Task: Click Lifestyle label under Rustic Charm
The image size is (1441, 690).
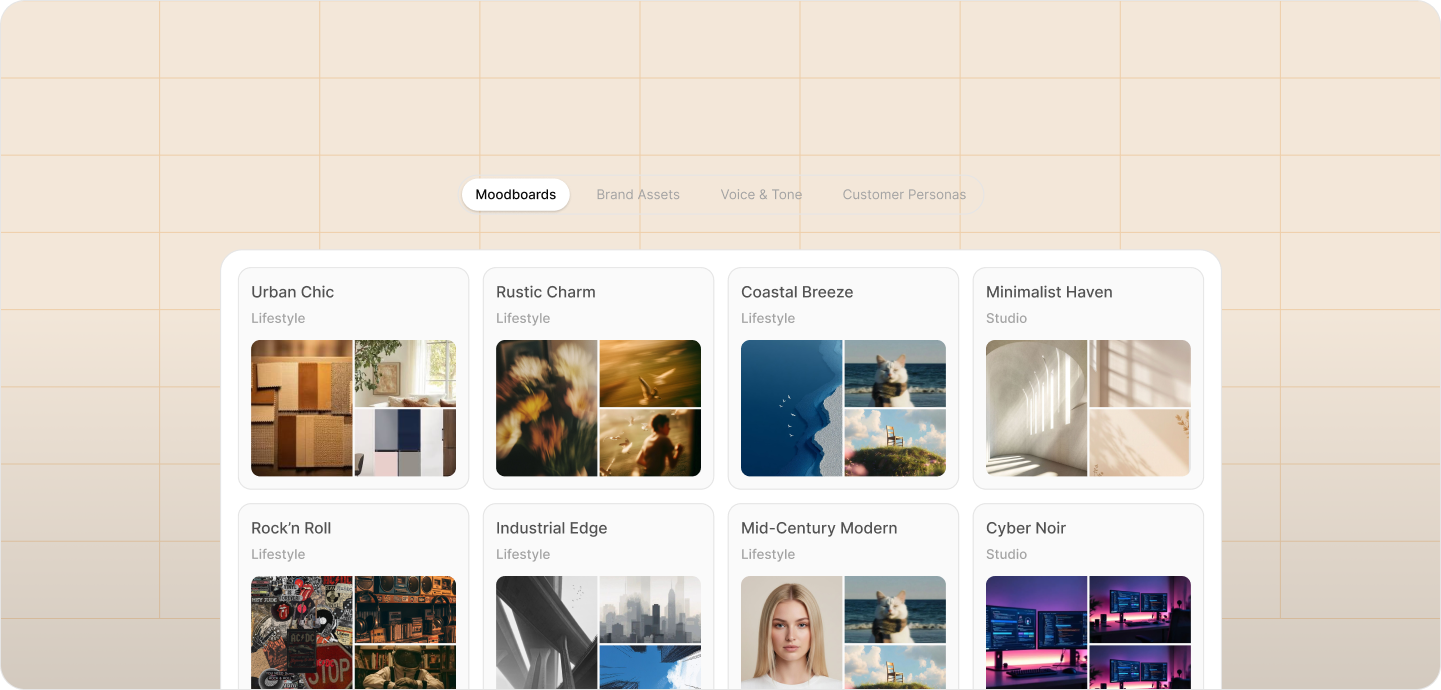Action: pos(523,318)
